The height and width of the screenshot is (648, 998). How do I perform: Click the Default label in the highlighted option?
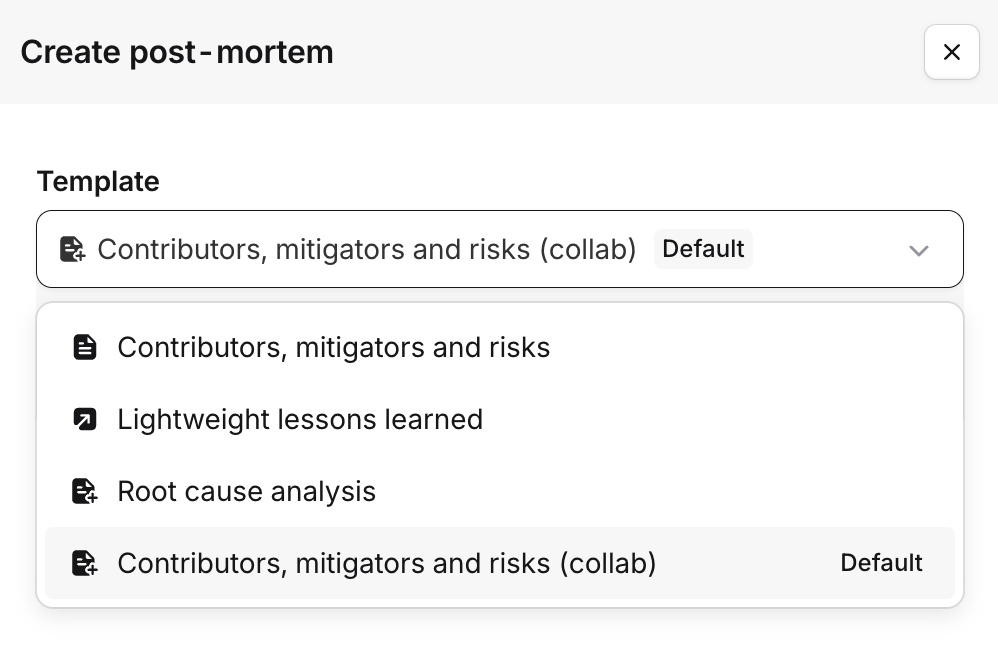pyautogui.click(x=881, y=564)
